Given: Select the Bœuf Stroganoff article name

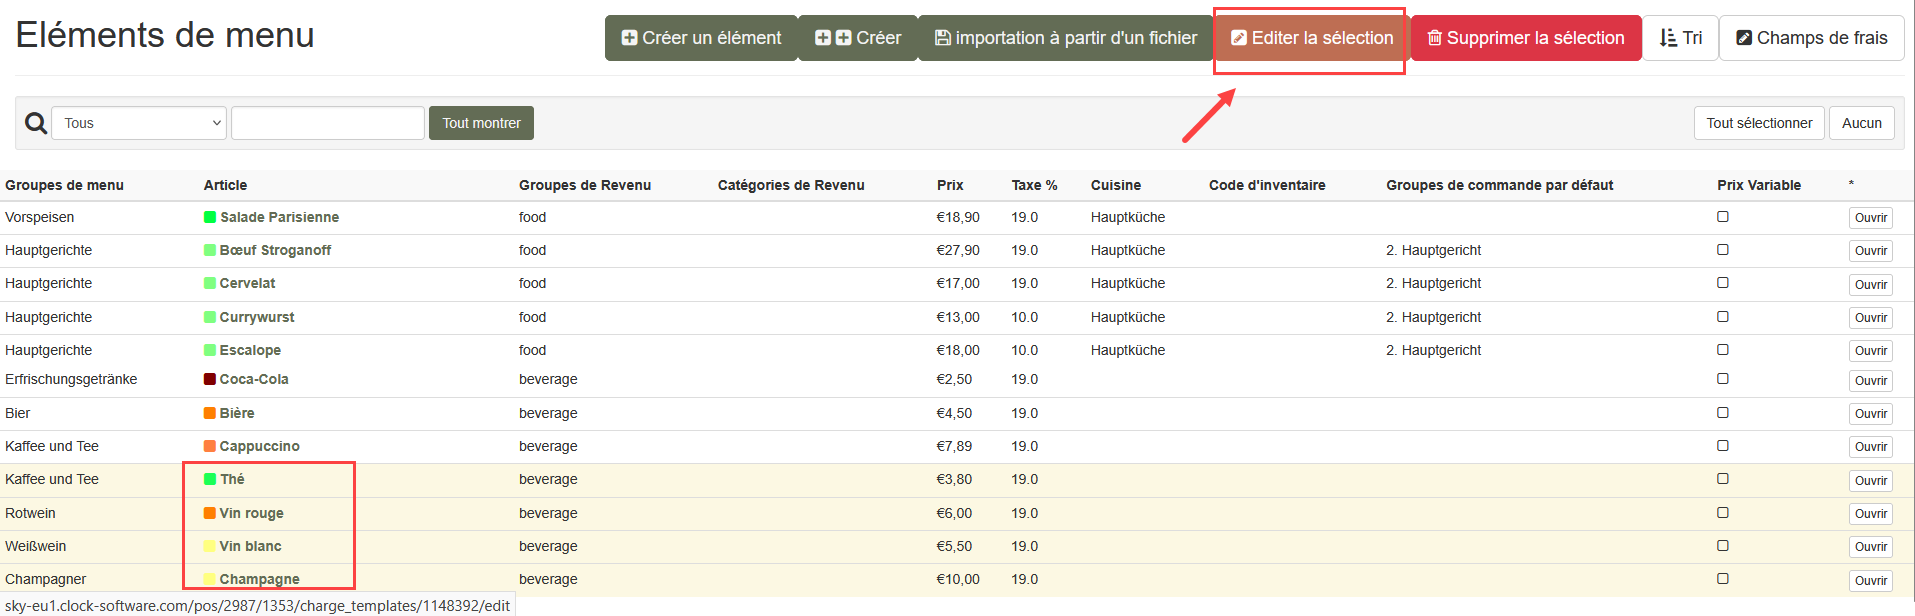Looking at the screenshot, I should tap(275, 250).
